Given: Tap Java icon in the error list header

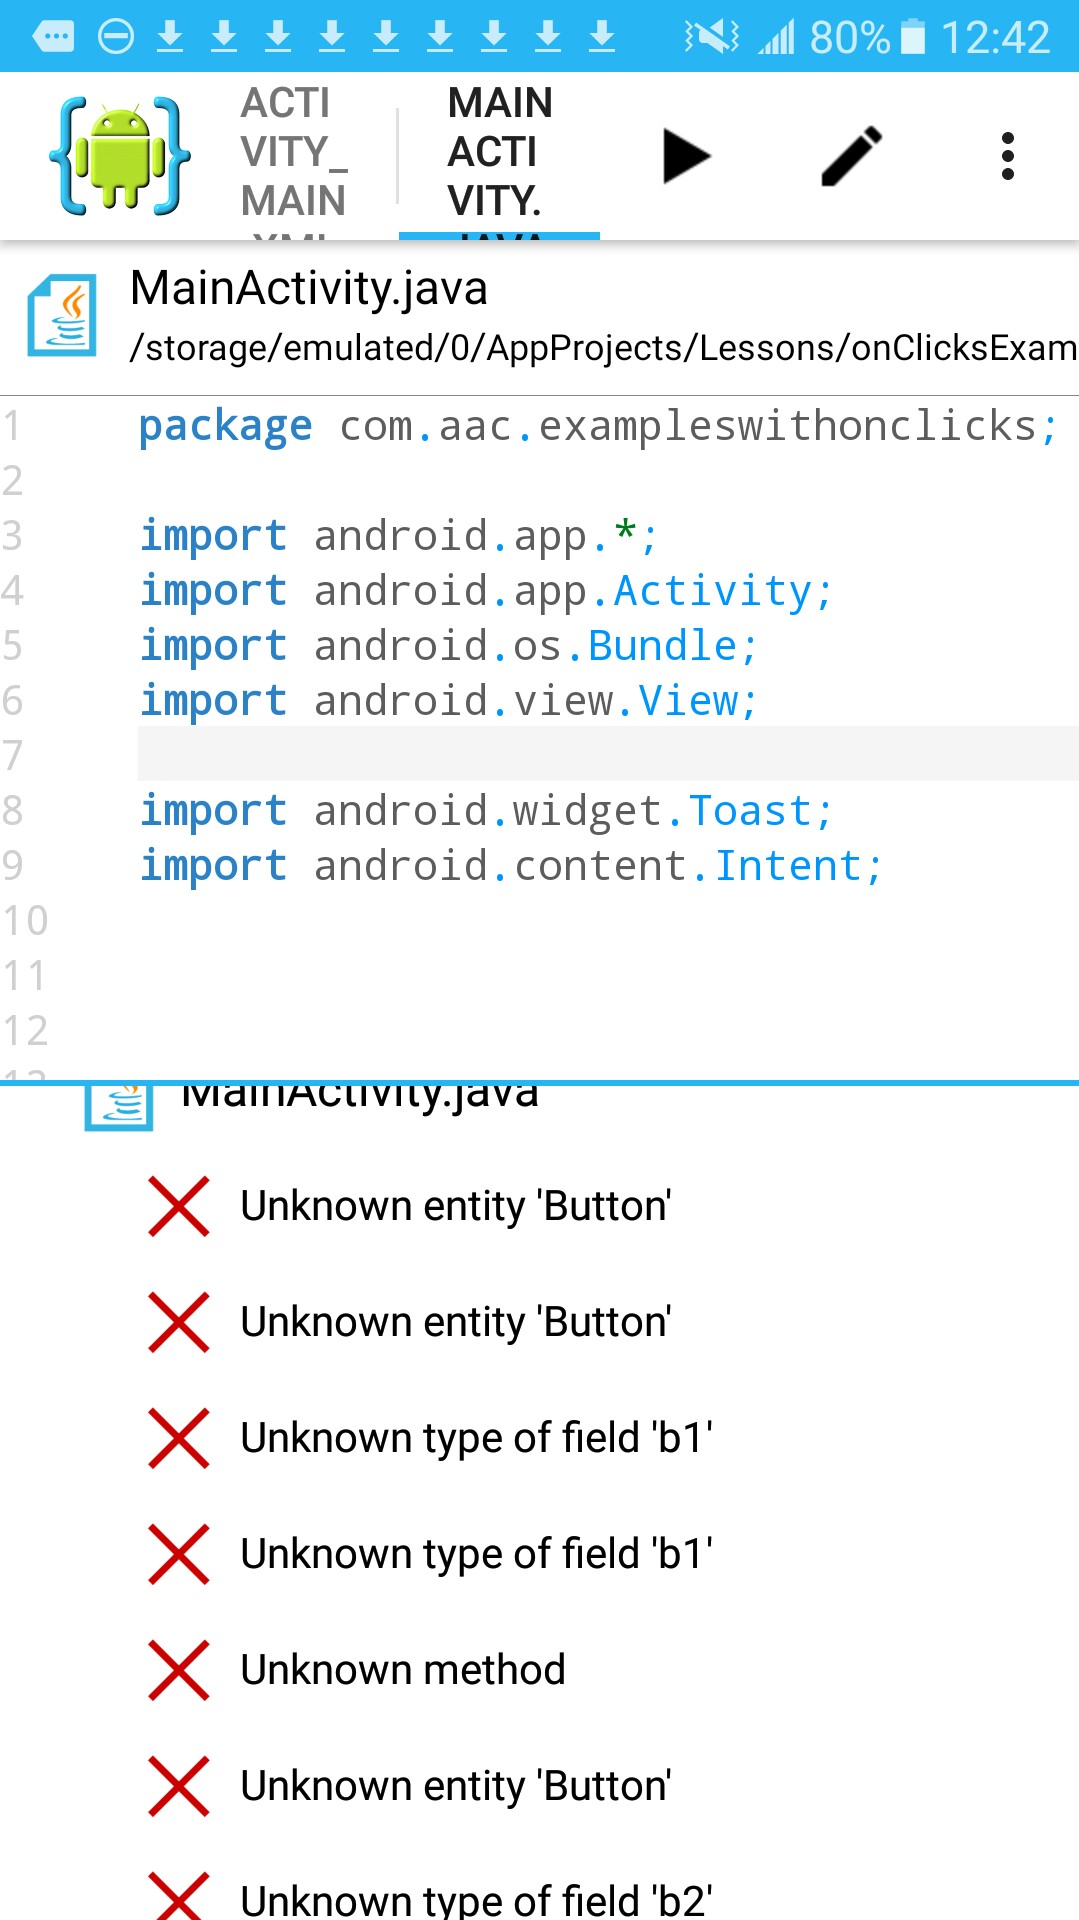Looking at the screenshot, I should coord(119,1105).
